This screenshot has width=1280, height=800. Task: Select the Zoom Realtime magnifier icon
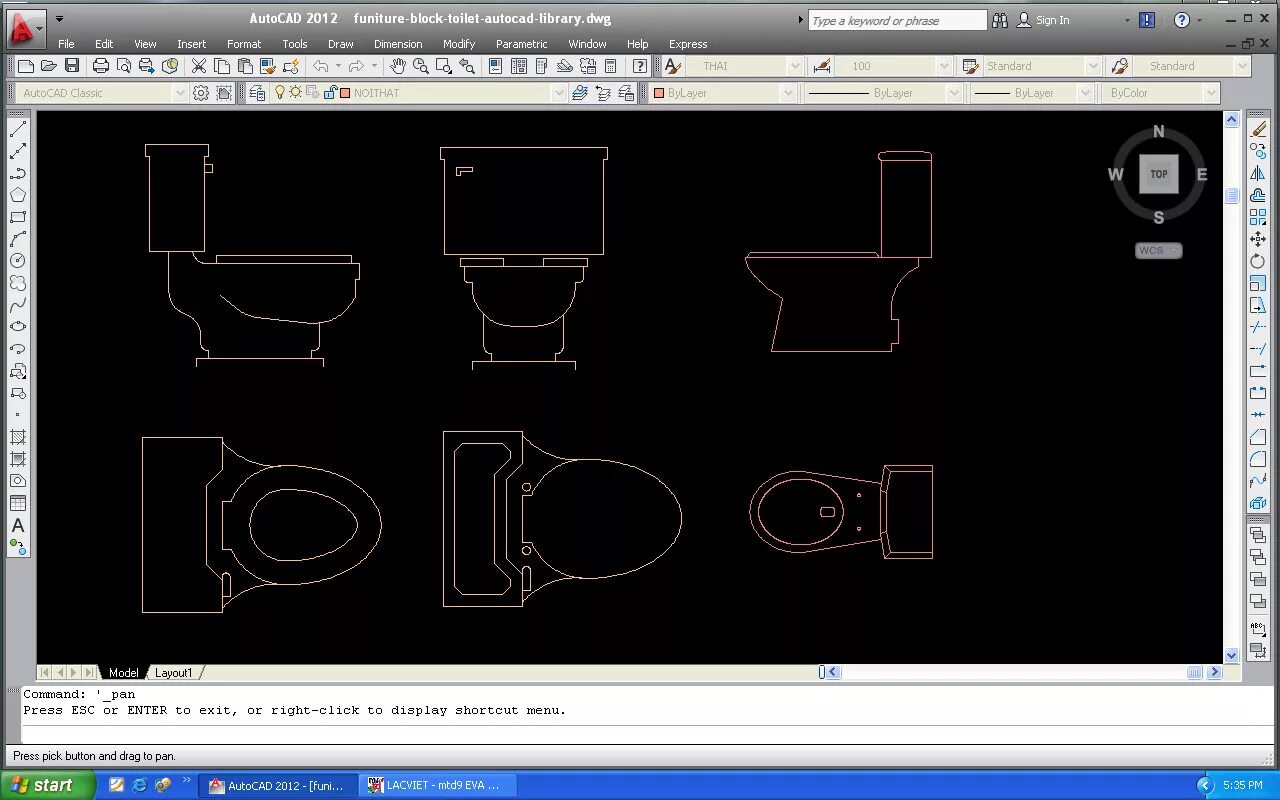[421, 66]
